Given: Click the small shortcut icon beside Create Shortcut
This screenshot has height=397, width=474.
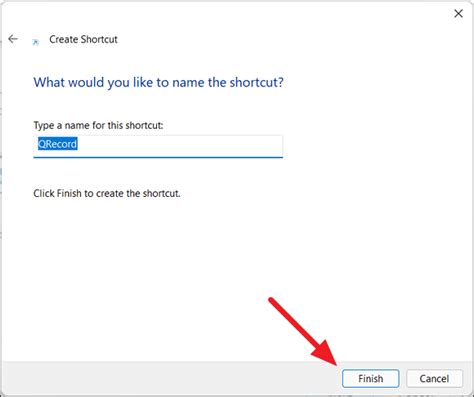Looking at the screenshot, I should click(35, 42).
